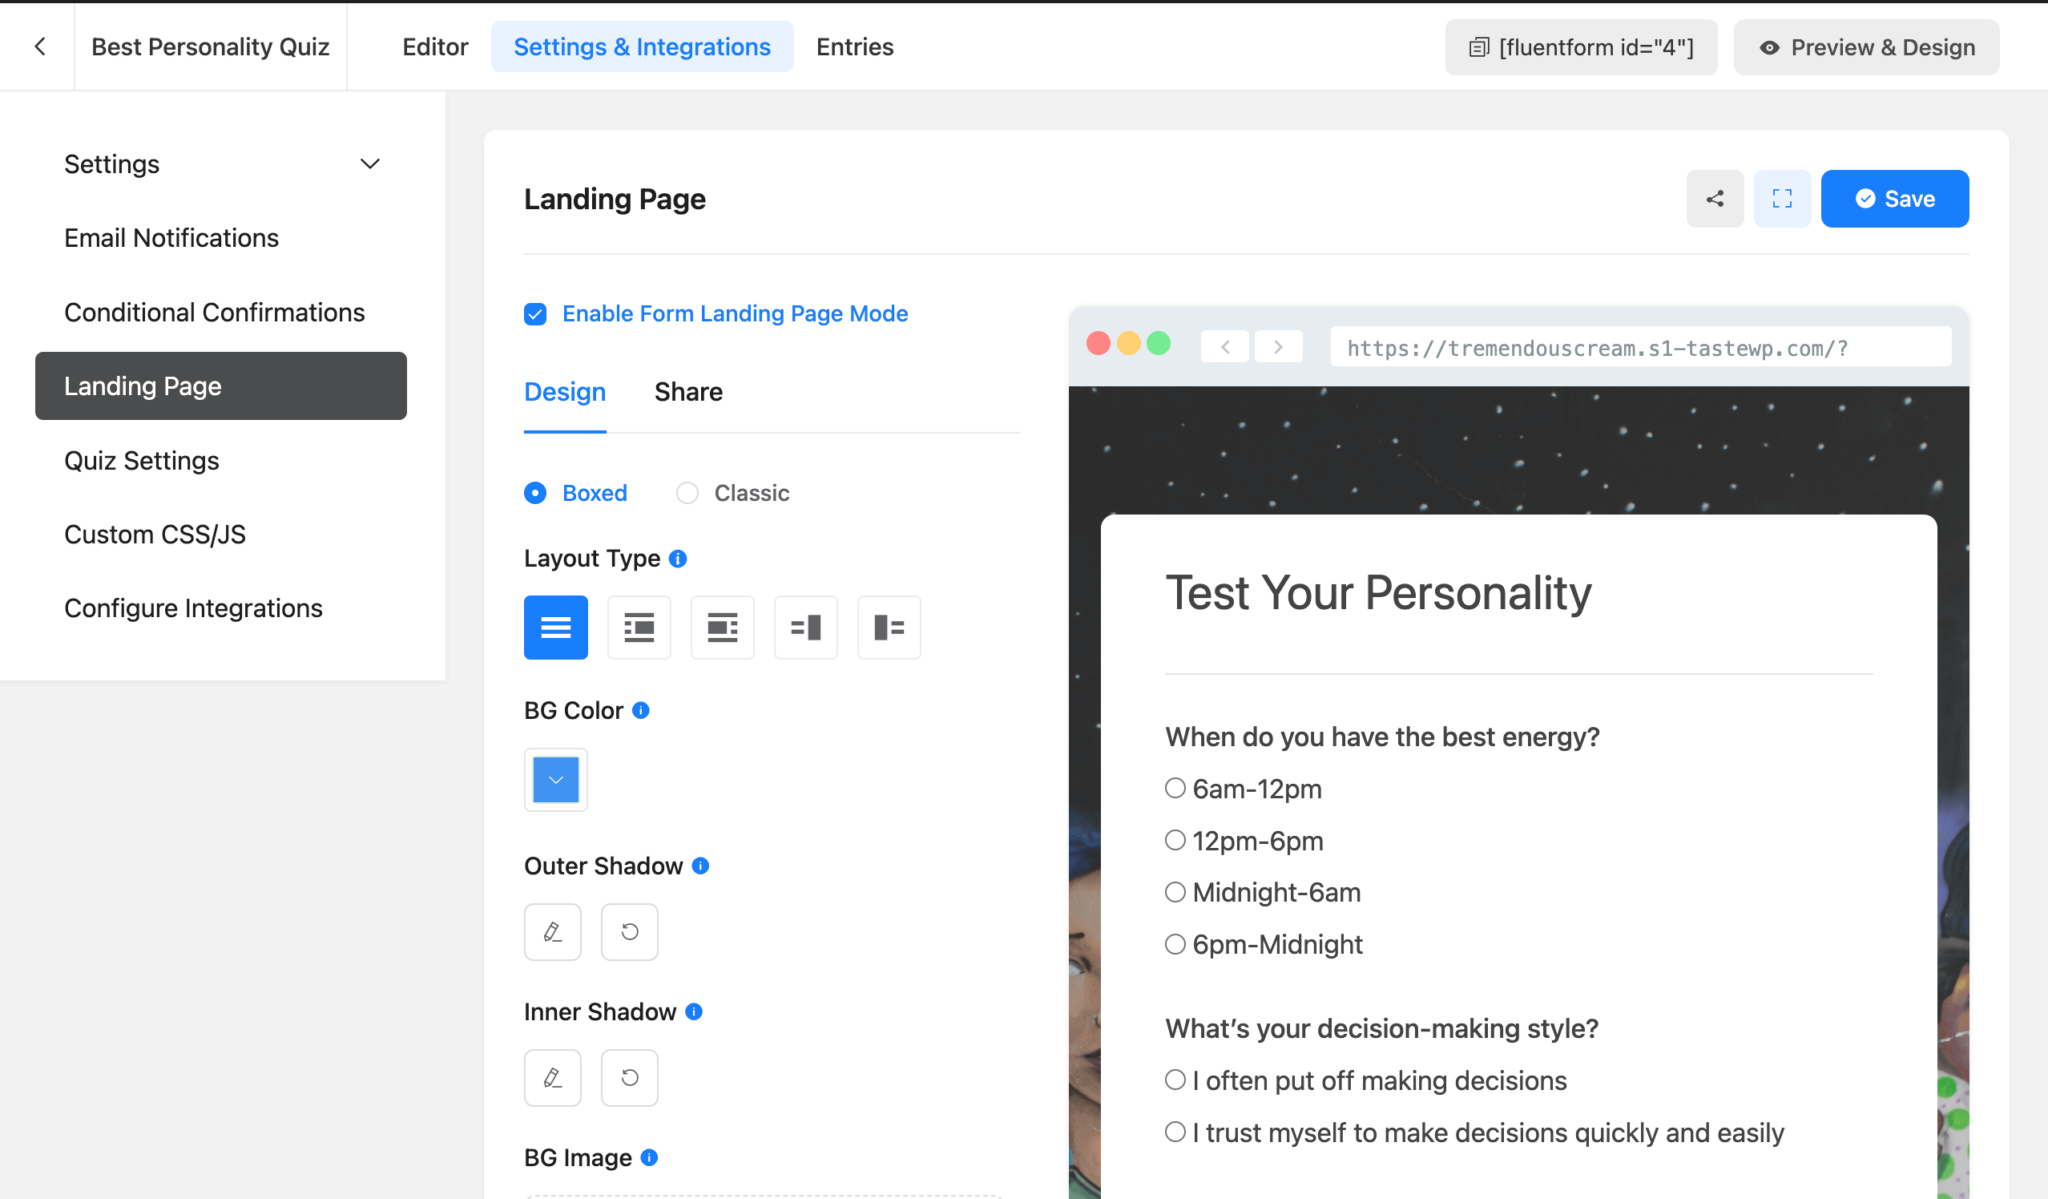Collapse the Settings section in the sidebar
Viewport: 2048px width, 1199px height.
point(369,163)
